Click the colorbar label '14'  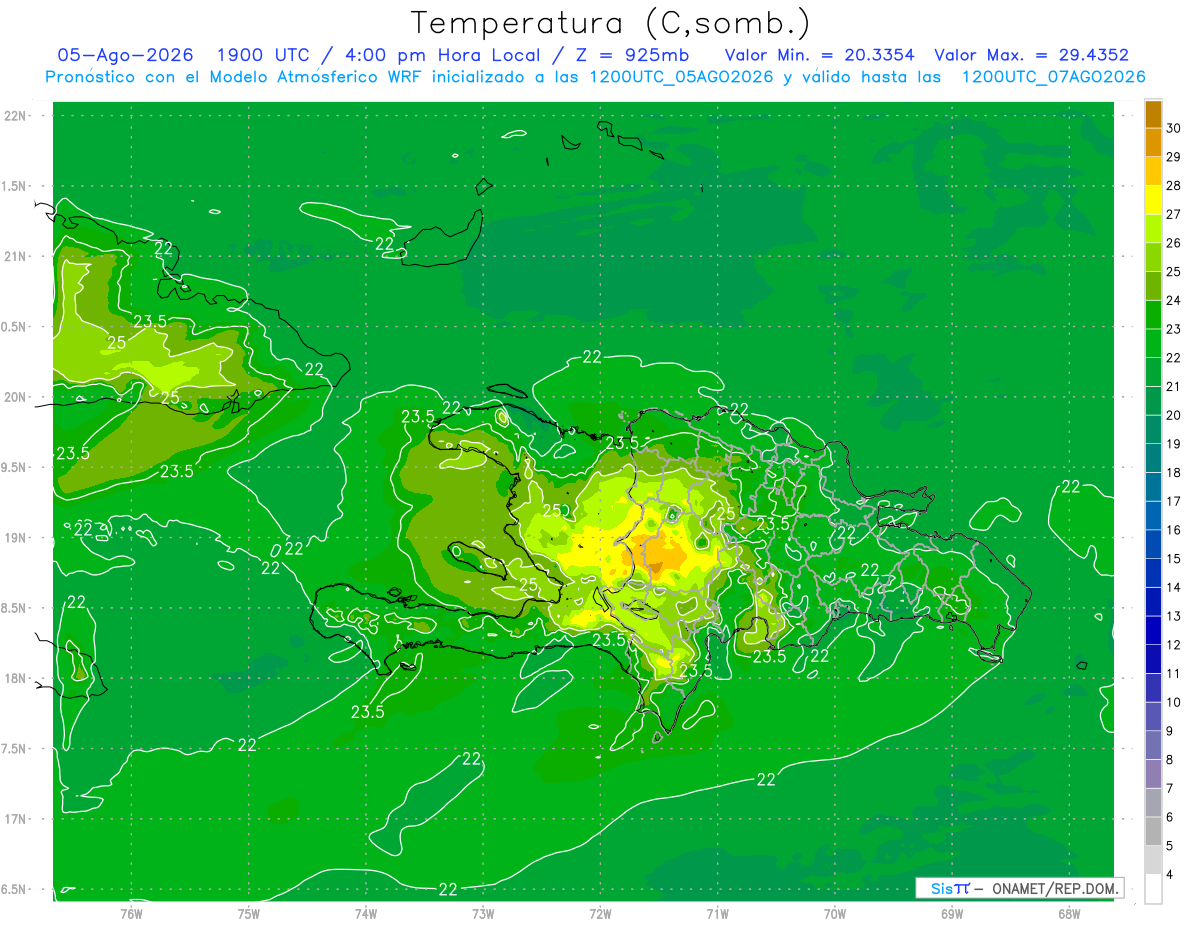click(x=1174, y=587)
